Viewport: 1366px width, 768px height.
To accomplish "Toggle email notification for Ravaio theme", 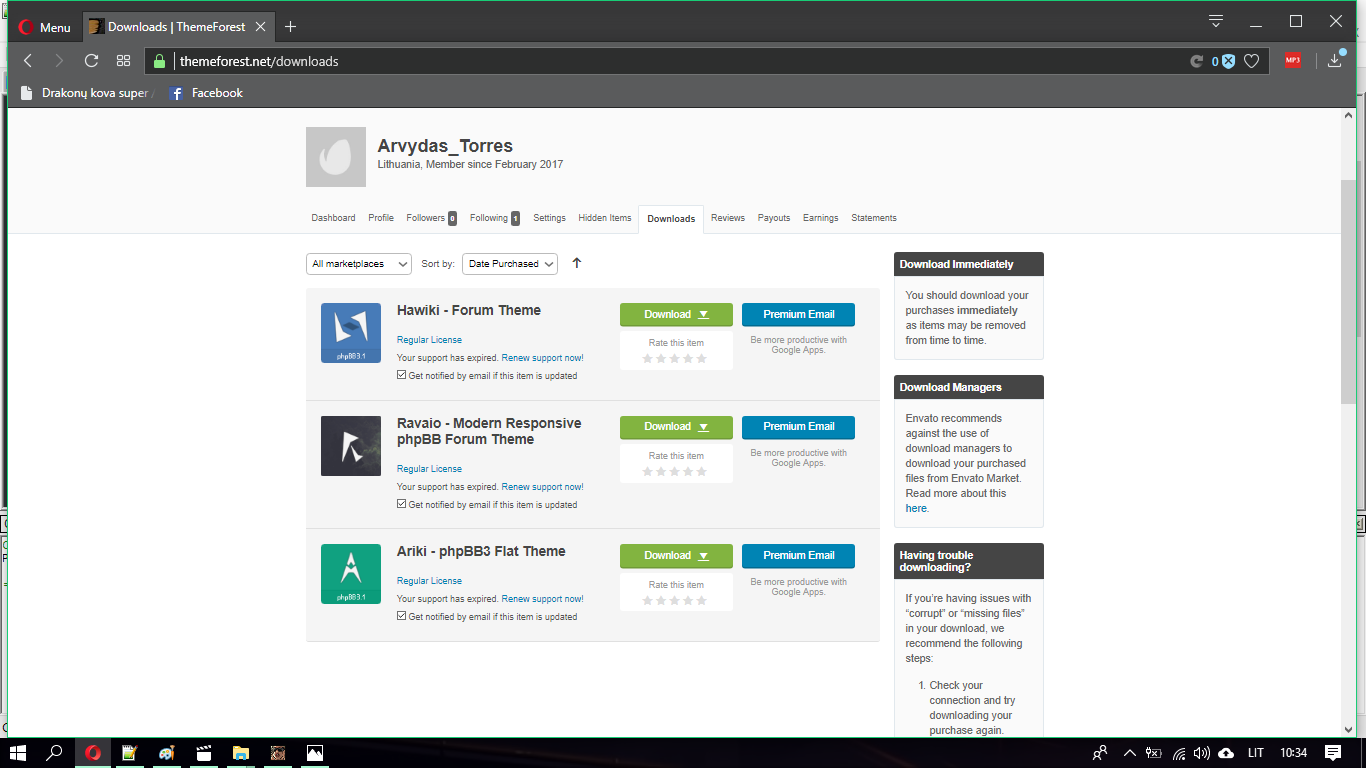I will [x=402, y=505].
